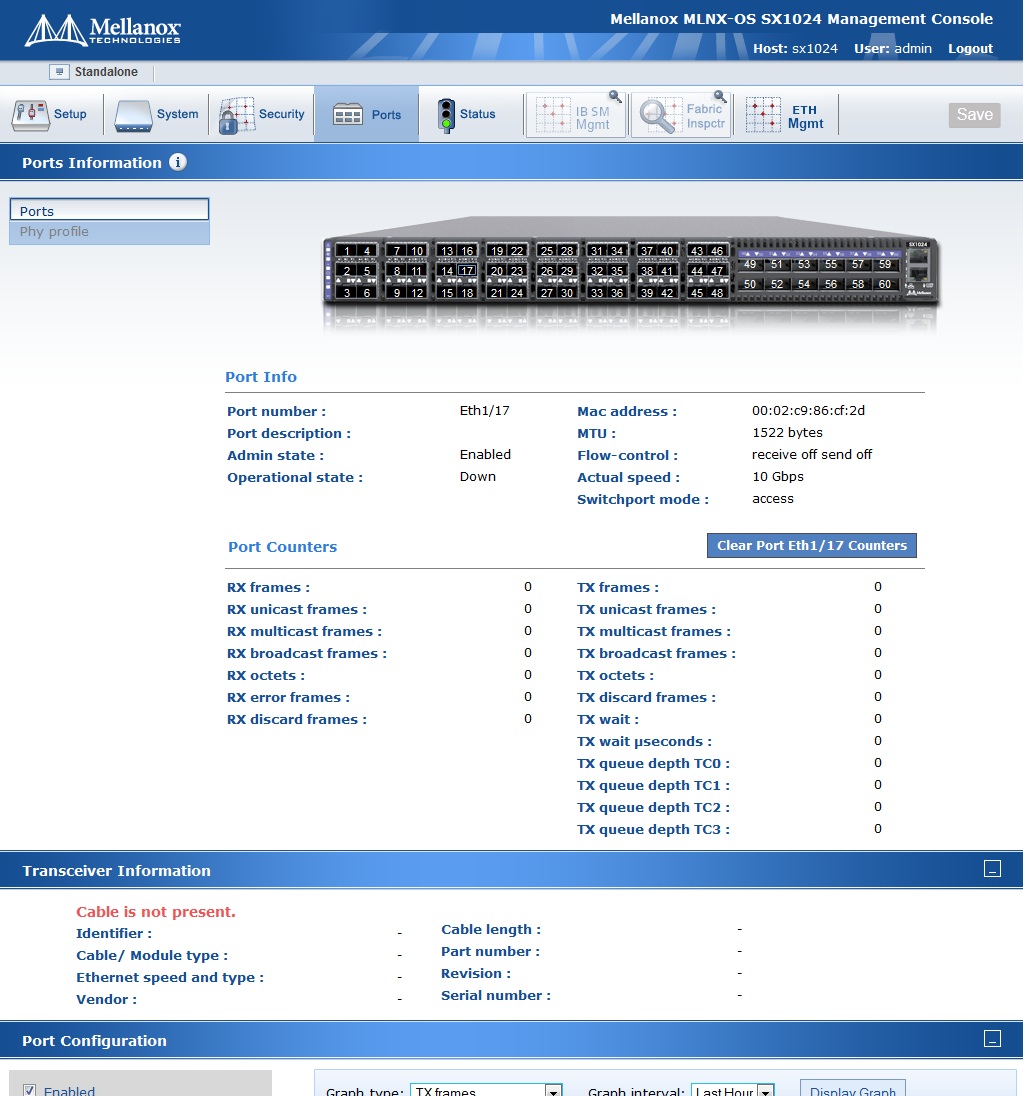This screenshot has width=1029, height=1096.
Task: Click the Mellanox Technologies logo
Action: [102, 31]
